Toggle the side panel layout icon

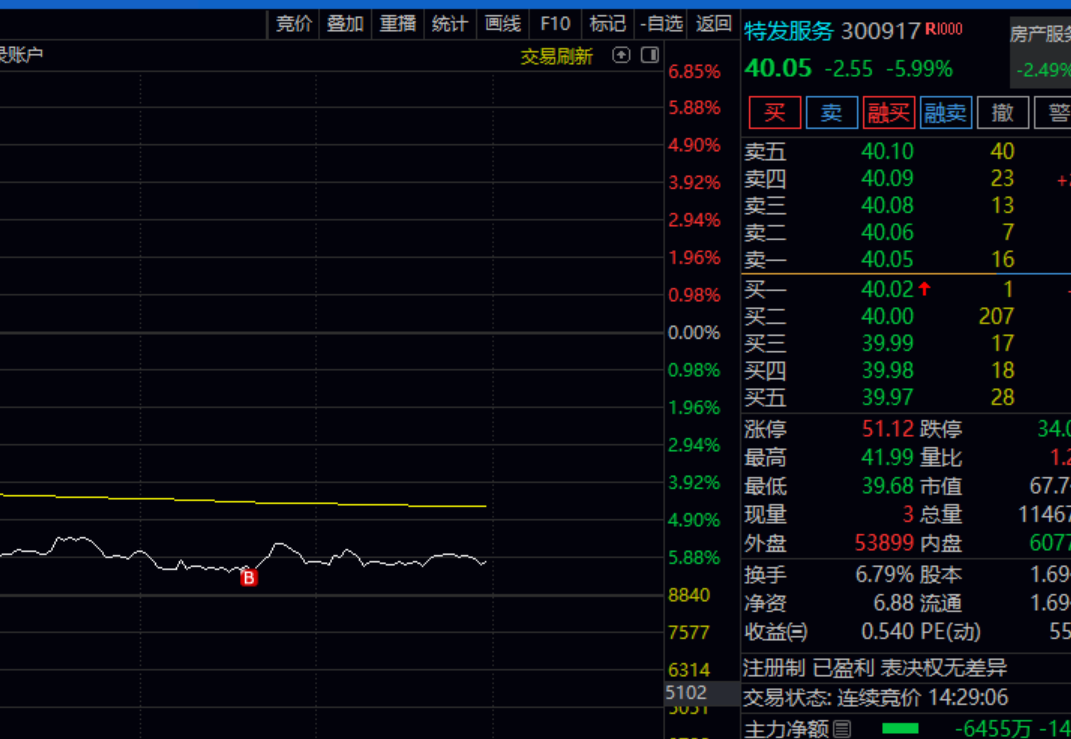650,55
